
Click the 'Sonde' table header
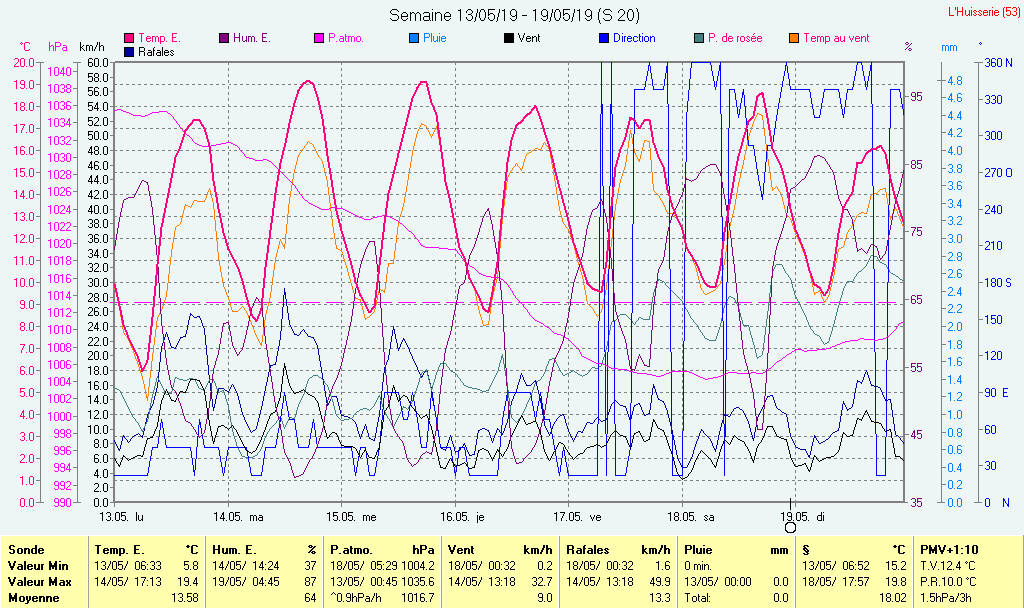pyautogui.click(x=26, y=550)
